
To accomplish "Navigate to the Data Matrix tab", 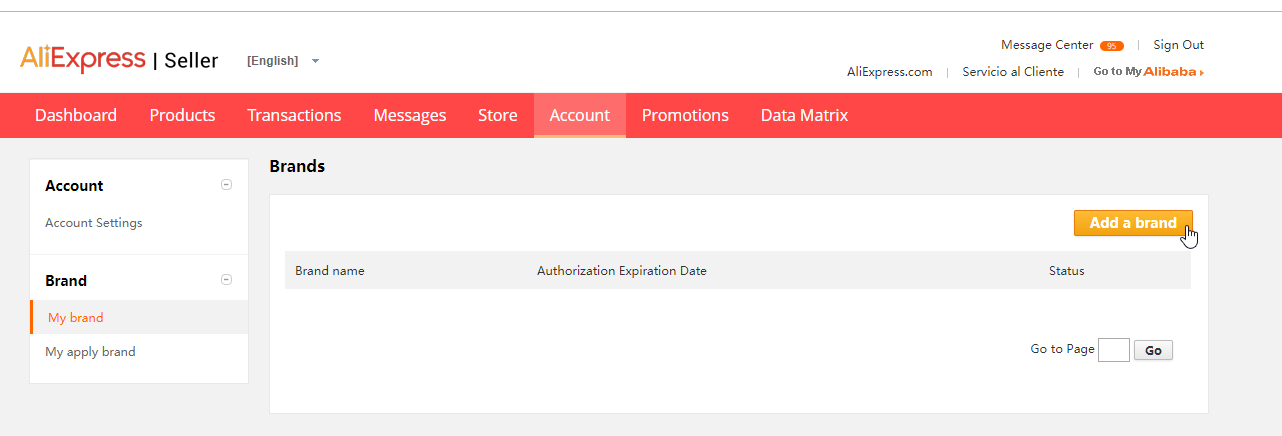I will pyautogui.click(x=804, y=115).
